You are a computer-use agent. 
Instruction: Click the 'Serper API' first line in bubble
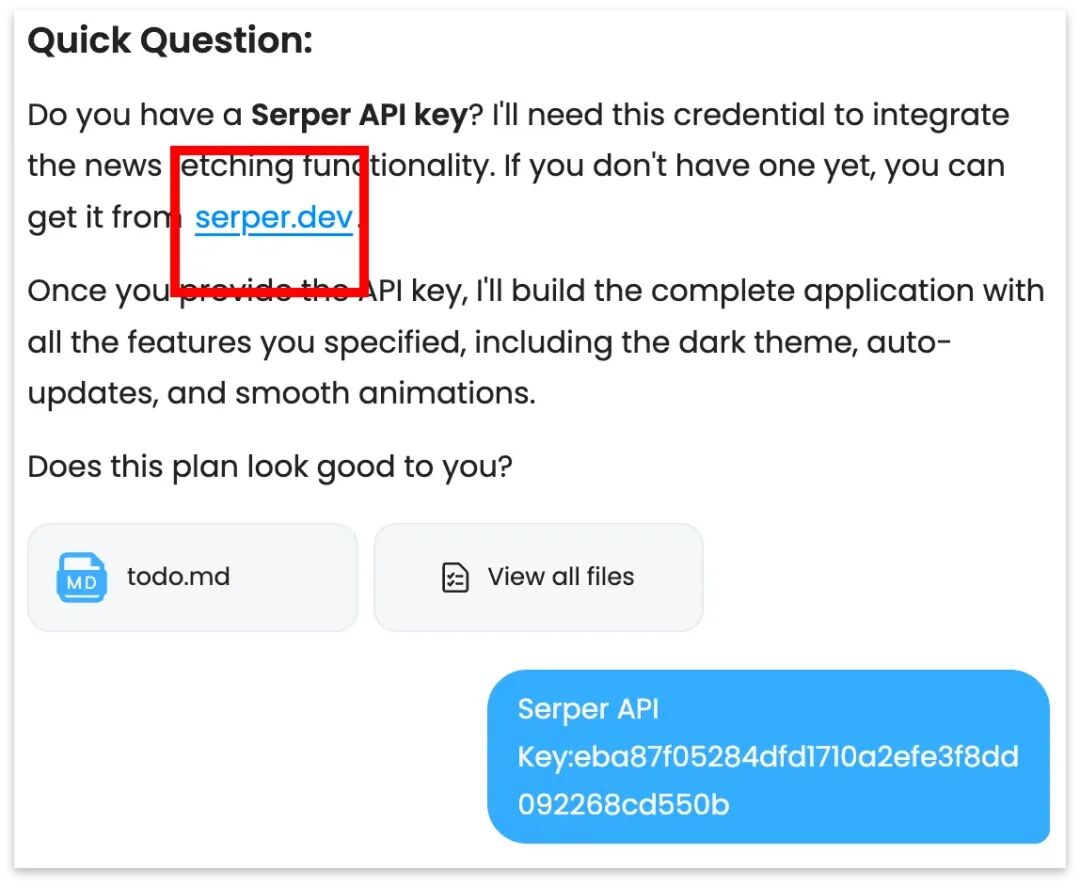point(588,709)
